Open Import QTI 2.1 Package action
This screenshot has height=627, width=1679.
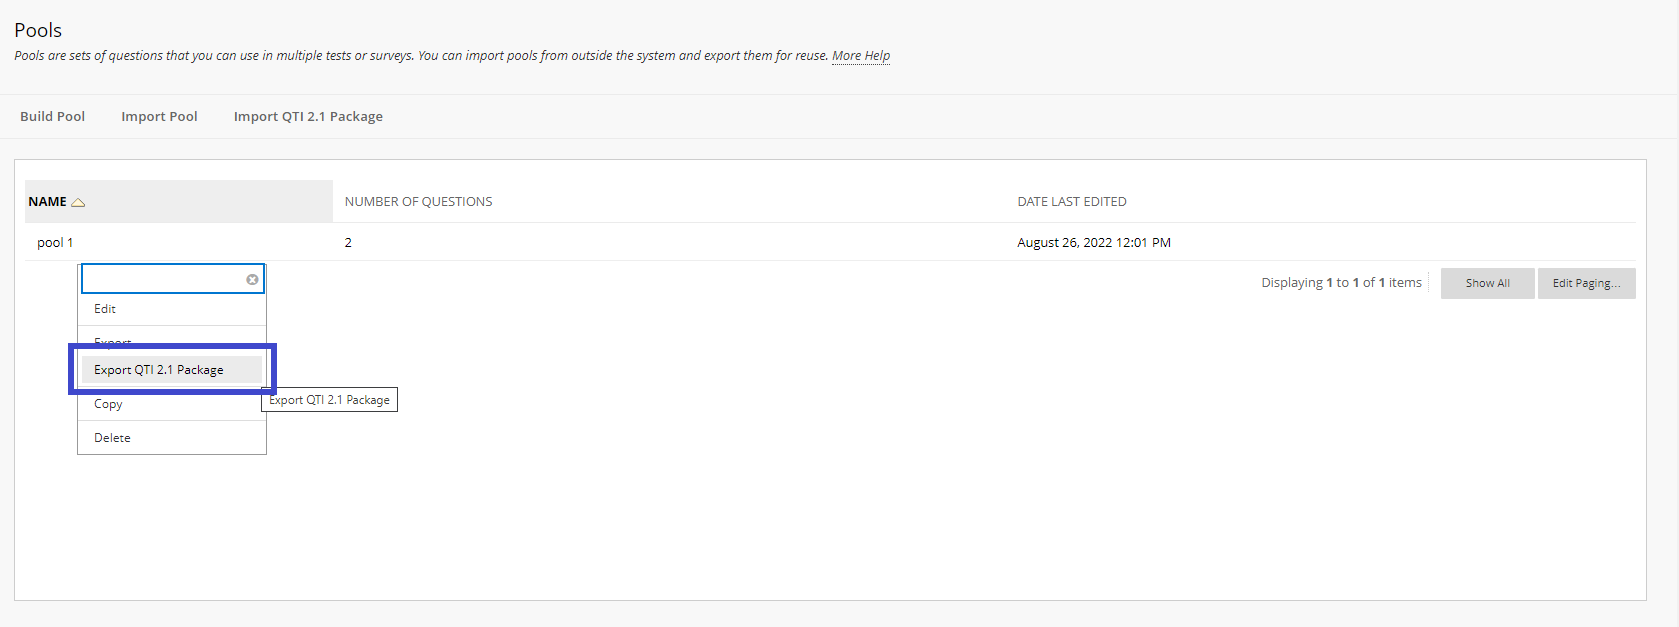(308, 117)
